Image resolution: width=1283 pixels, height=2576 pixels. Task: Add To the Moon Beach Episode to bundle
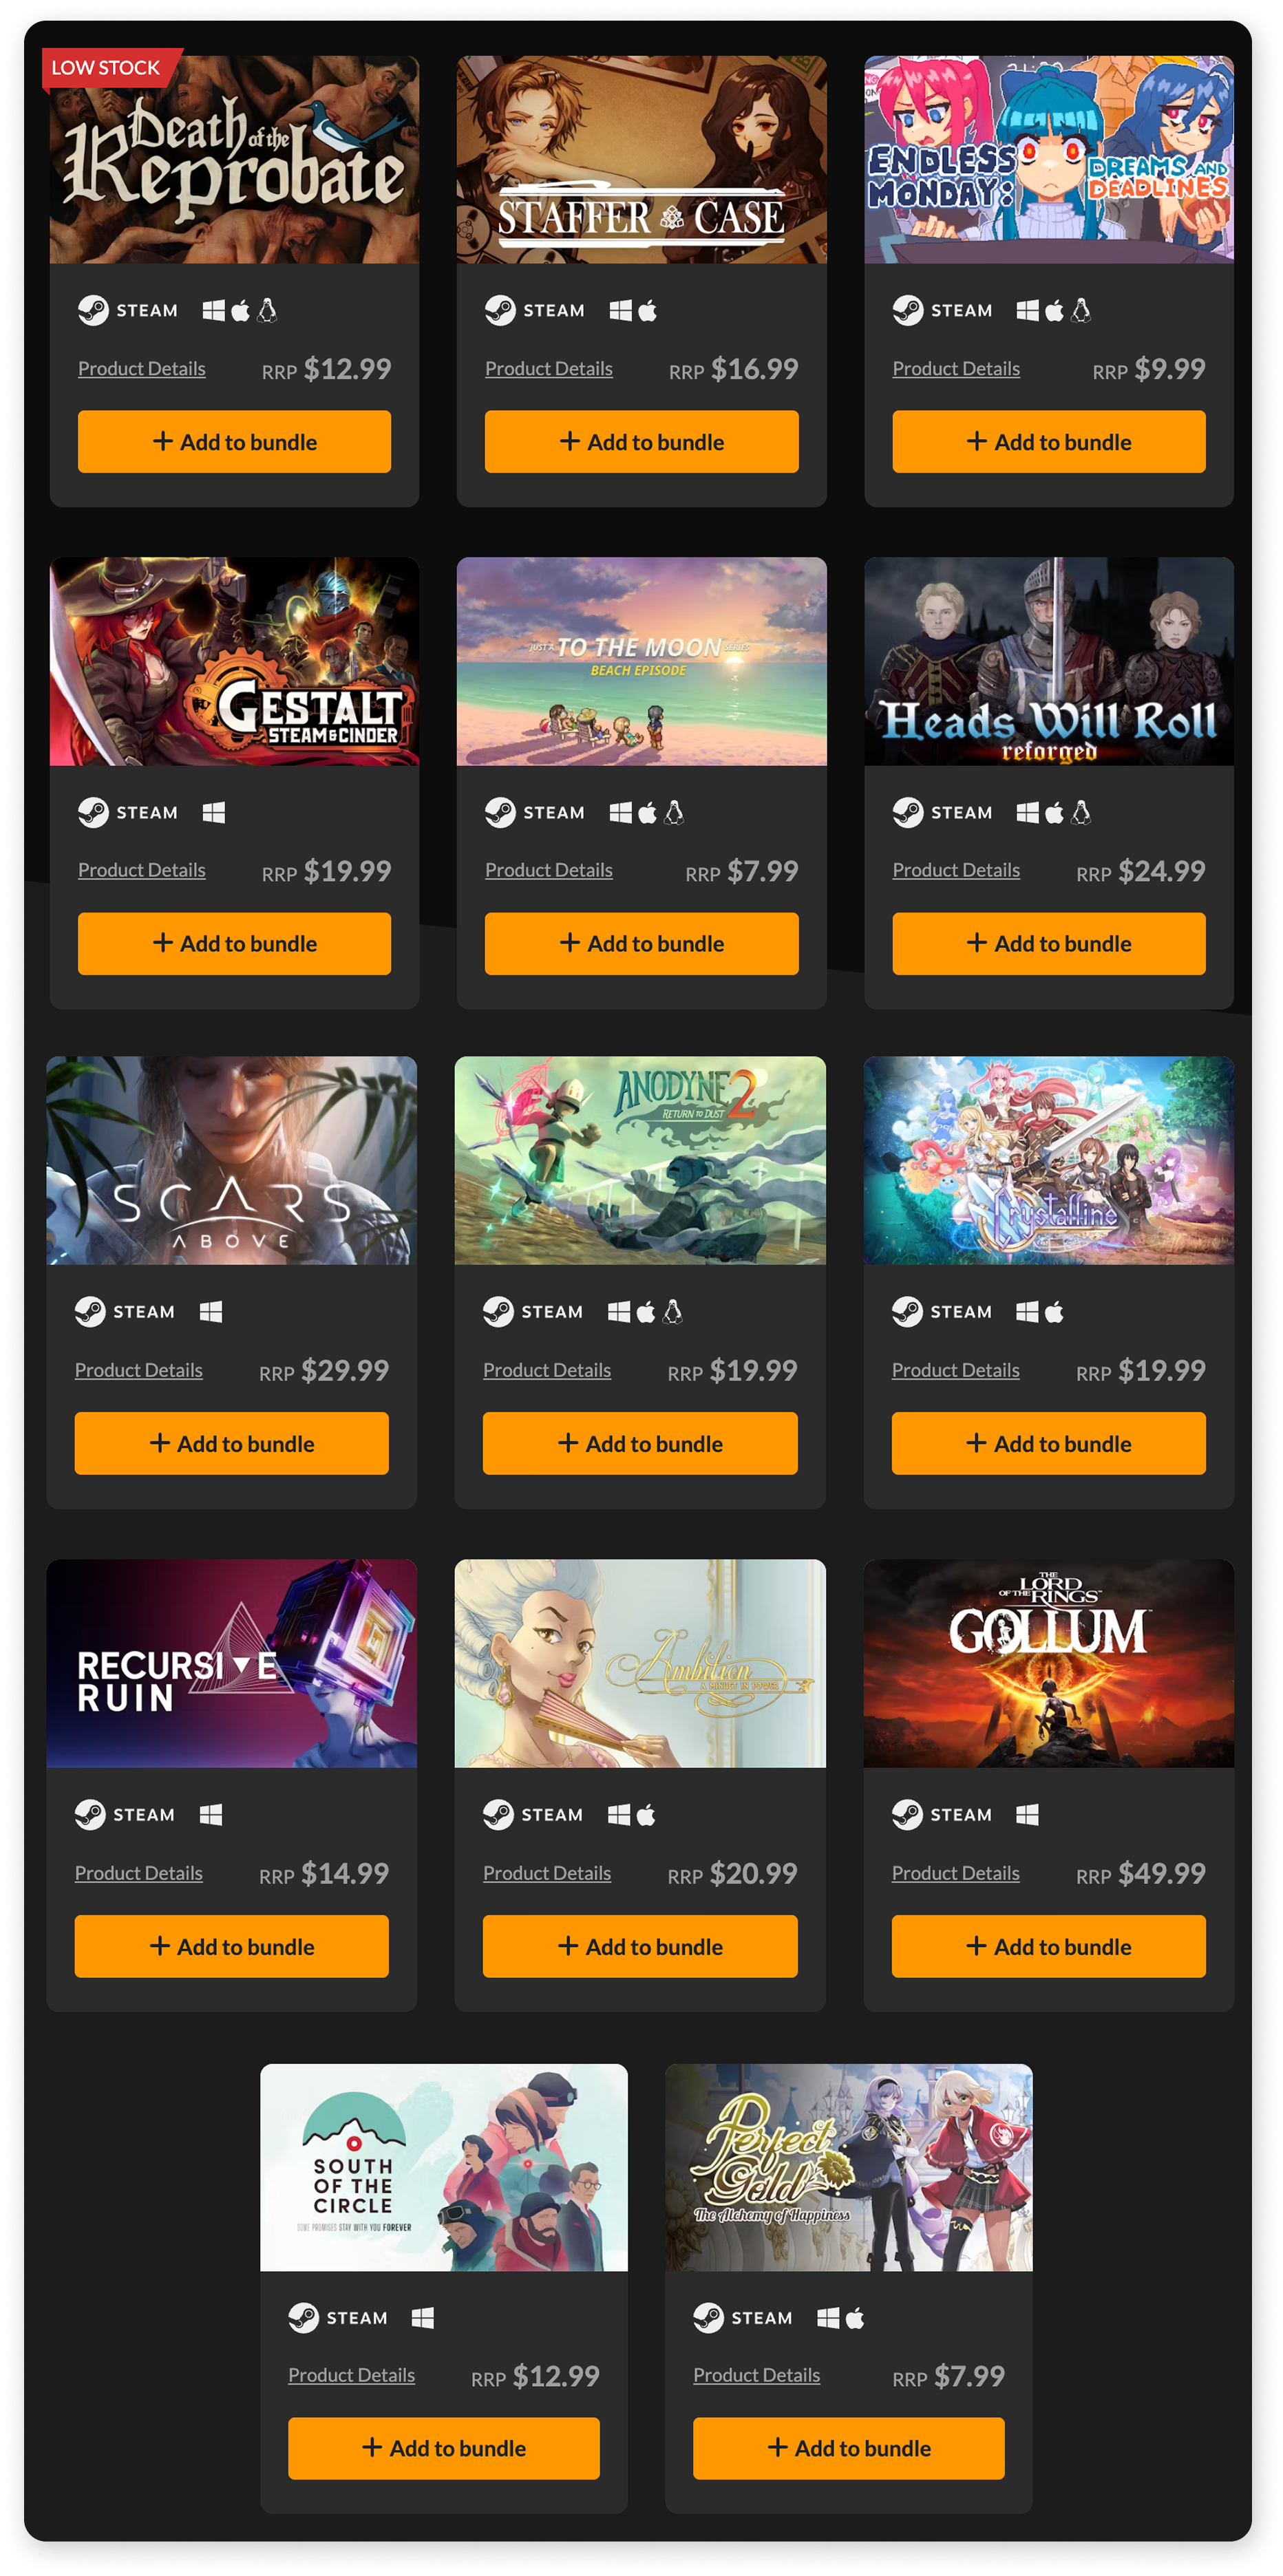pos(642,943)
